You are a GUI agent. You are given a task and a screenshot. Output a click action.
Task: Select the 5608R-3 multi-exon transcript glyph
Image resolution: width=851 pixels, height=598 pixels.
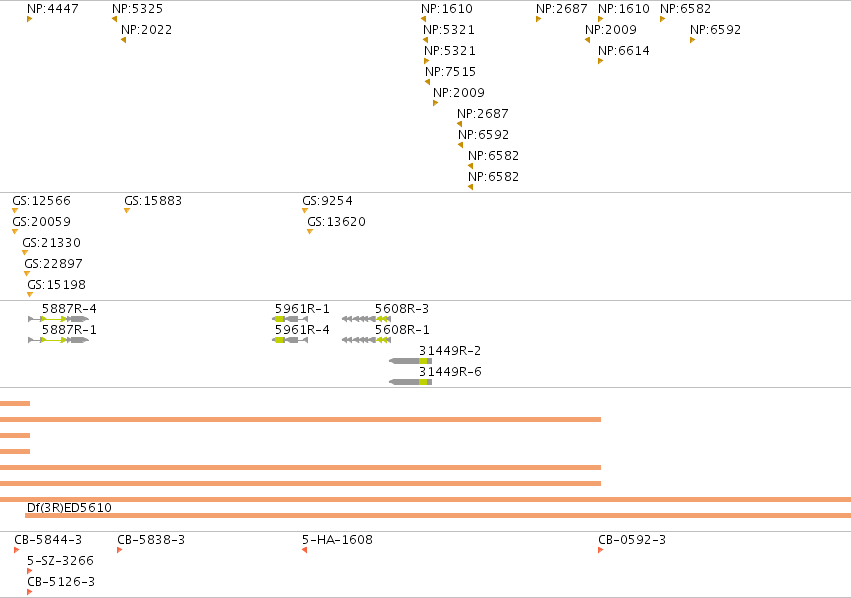point(366,319)
